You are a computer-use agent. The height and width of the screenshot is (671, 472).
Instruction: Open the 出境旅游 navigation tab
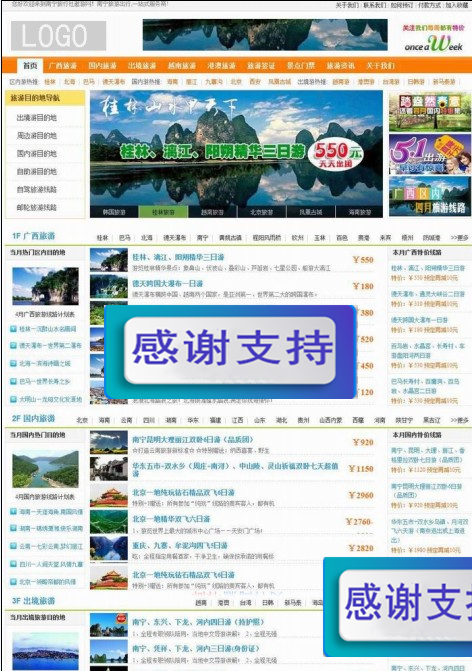[x=142, y=65]
